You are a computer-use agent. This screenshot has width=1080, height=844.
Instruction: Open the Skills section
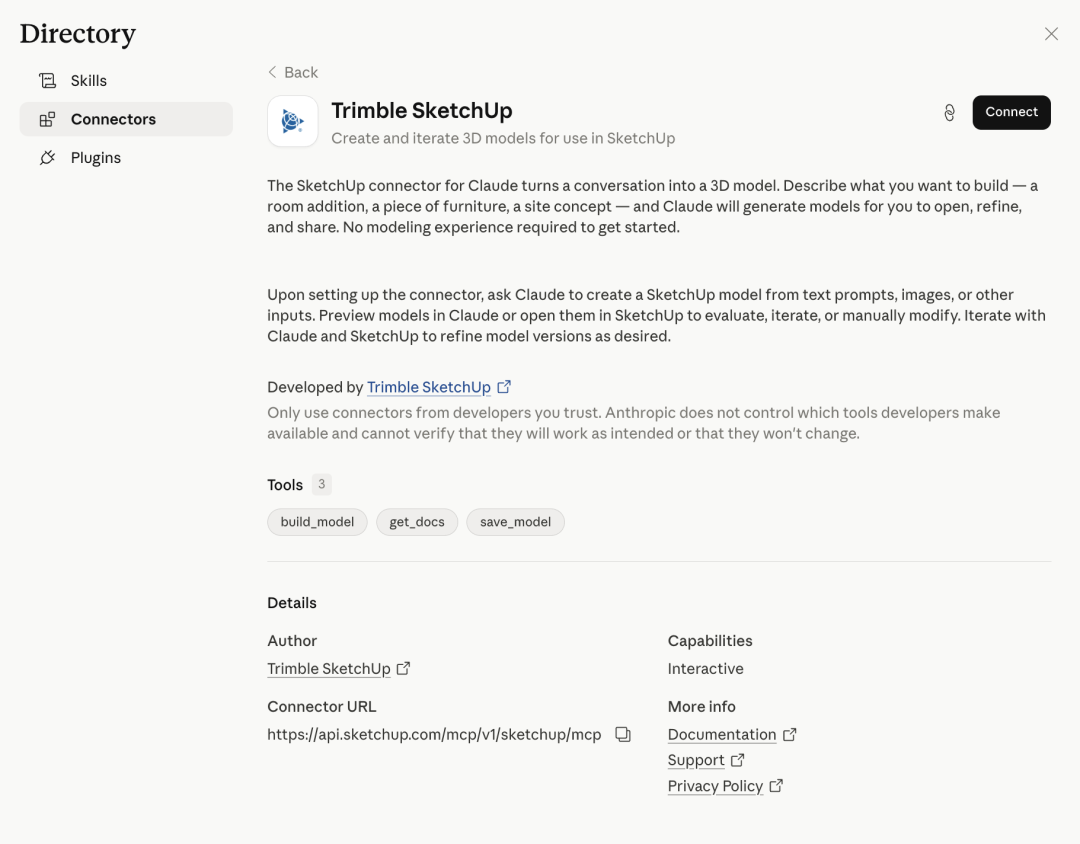[88, 81]
